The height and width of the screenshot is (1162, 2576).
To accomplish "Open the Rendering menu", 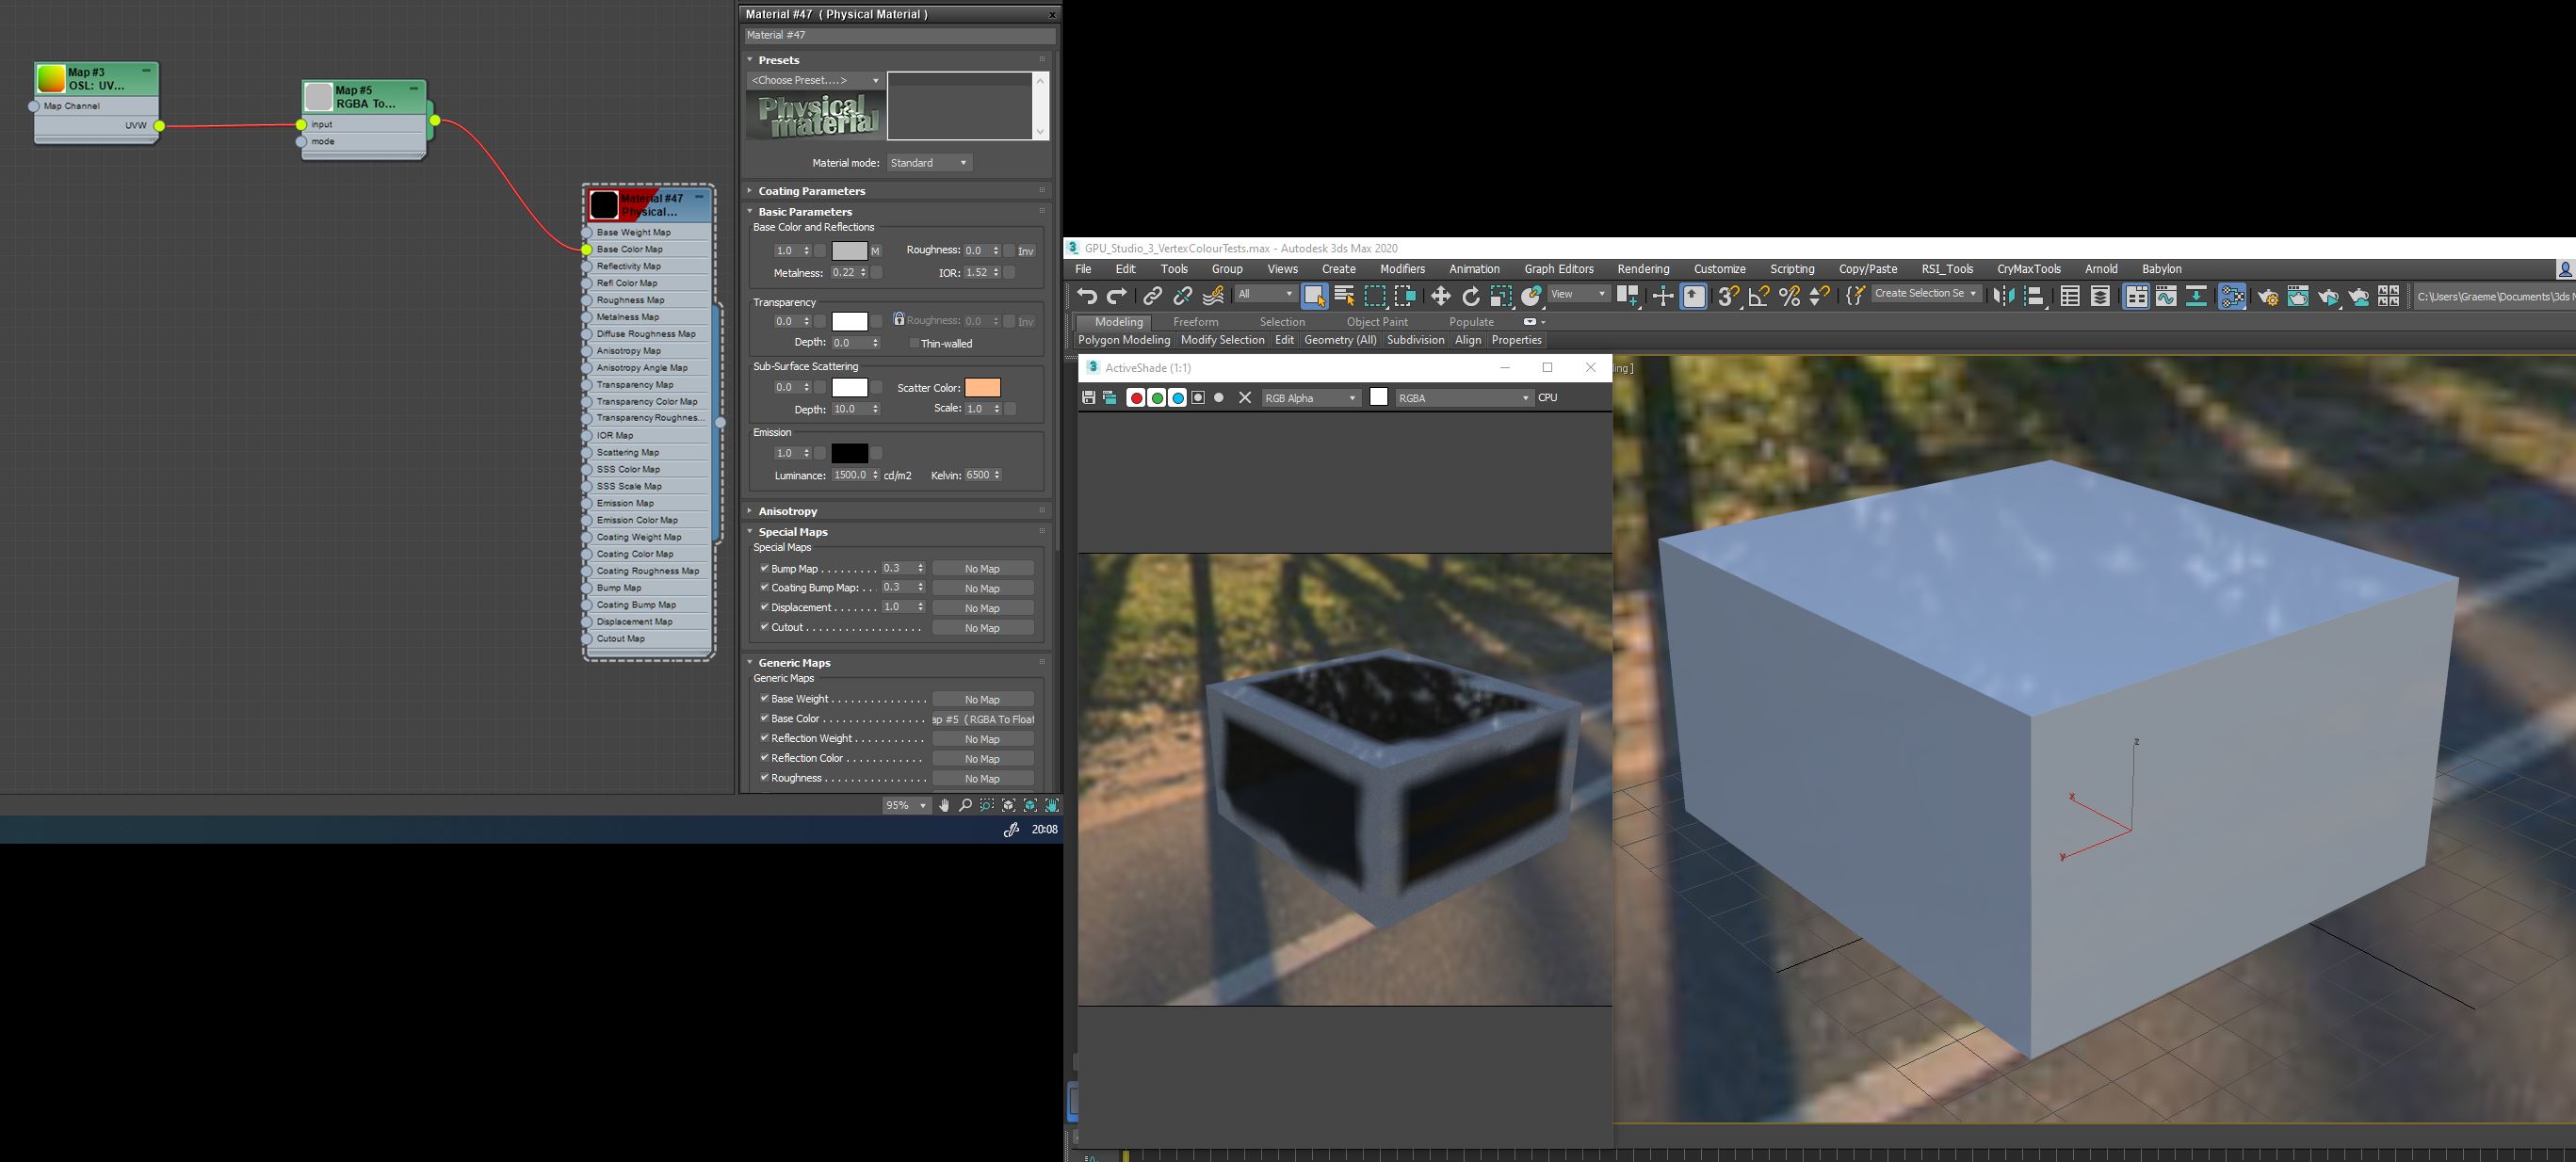I will pos(1642,269).
